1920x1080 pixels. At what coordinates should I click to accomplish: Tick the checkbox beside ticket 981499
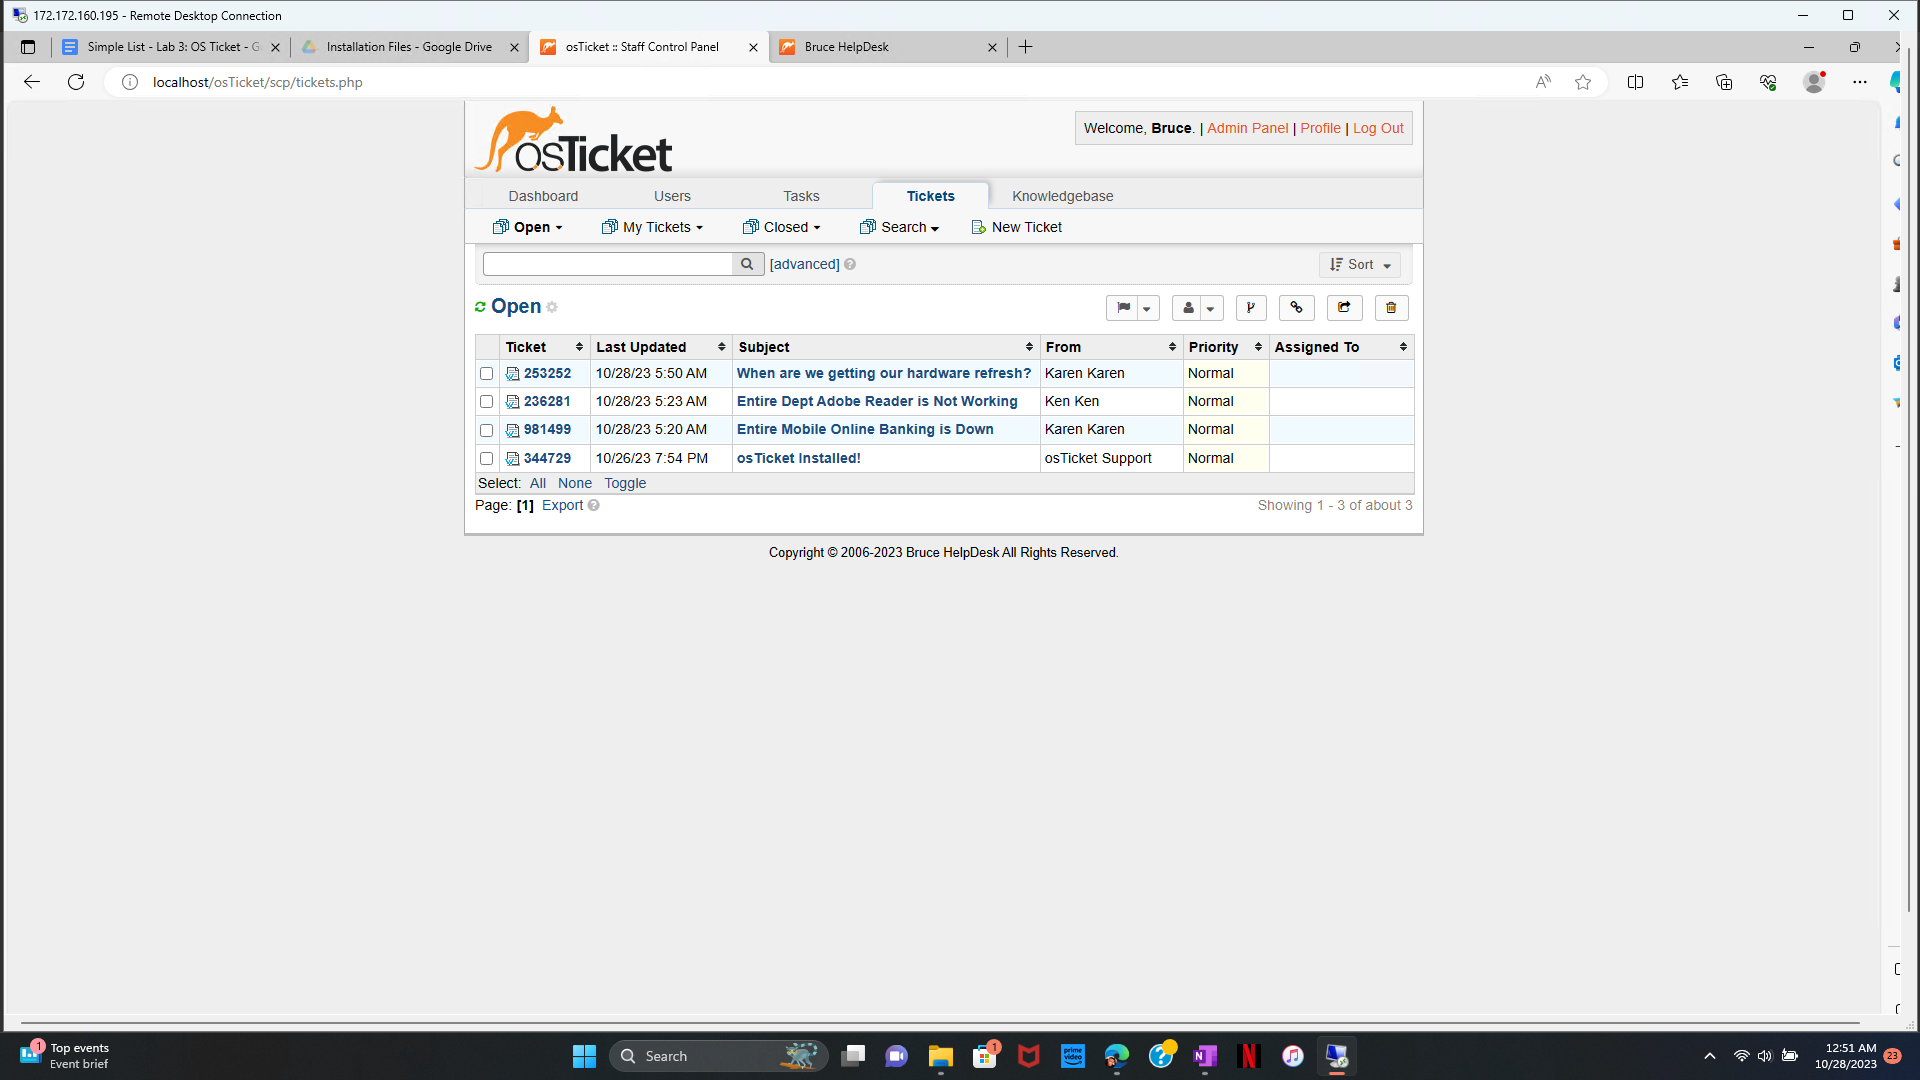(487, 430)
